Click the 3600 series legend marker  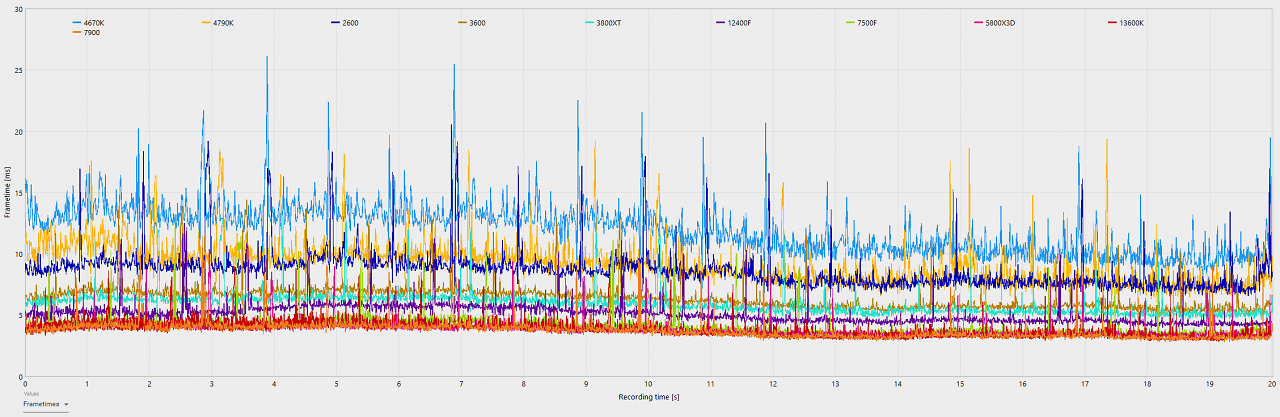tap(462, 22)
